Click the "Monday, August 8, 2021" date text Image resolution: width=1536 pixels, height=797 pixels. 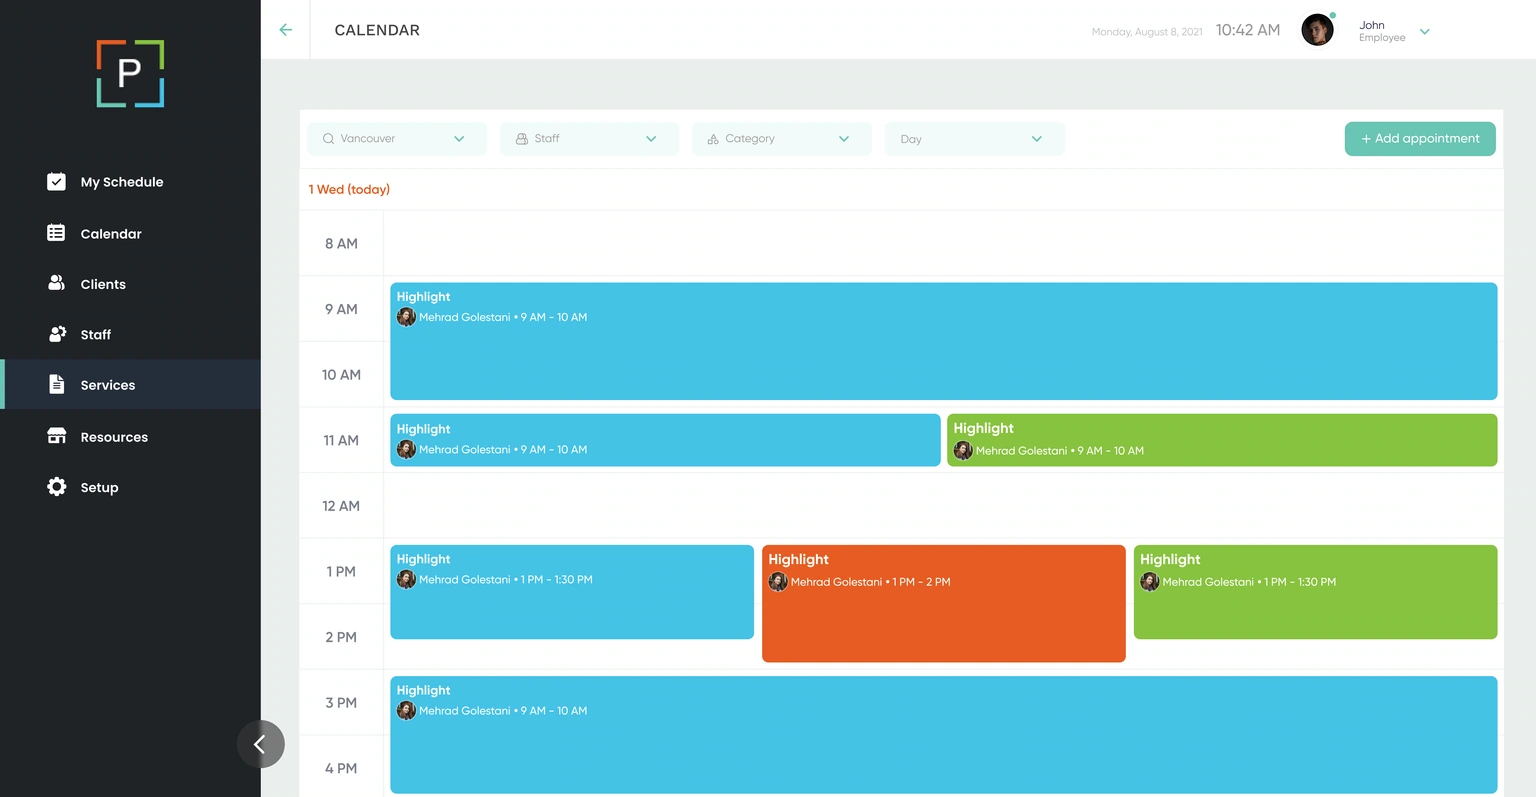pyautogui.click(x=1147, y=32)
